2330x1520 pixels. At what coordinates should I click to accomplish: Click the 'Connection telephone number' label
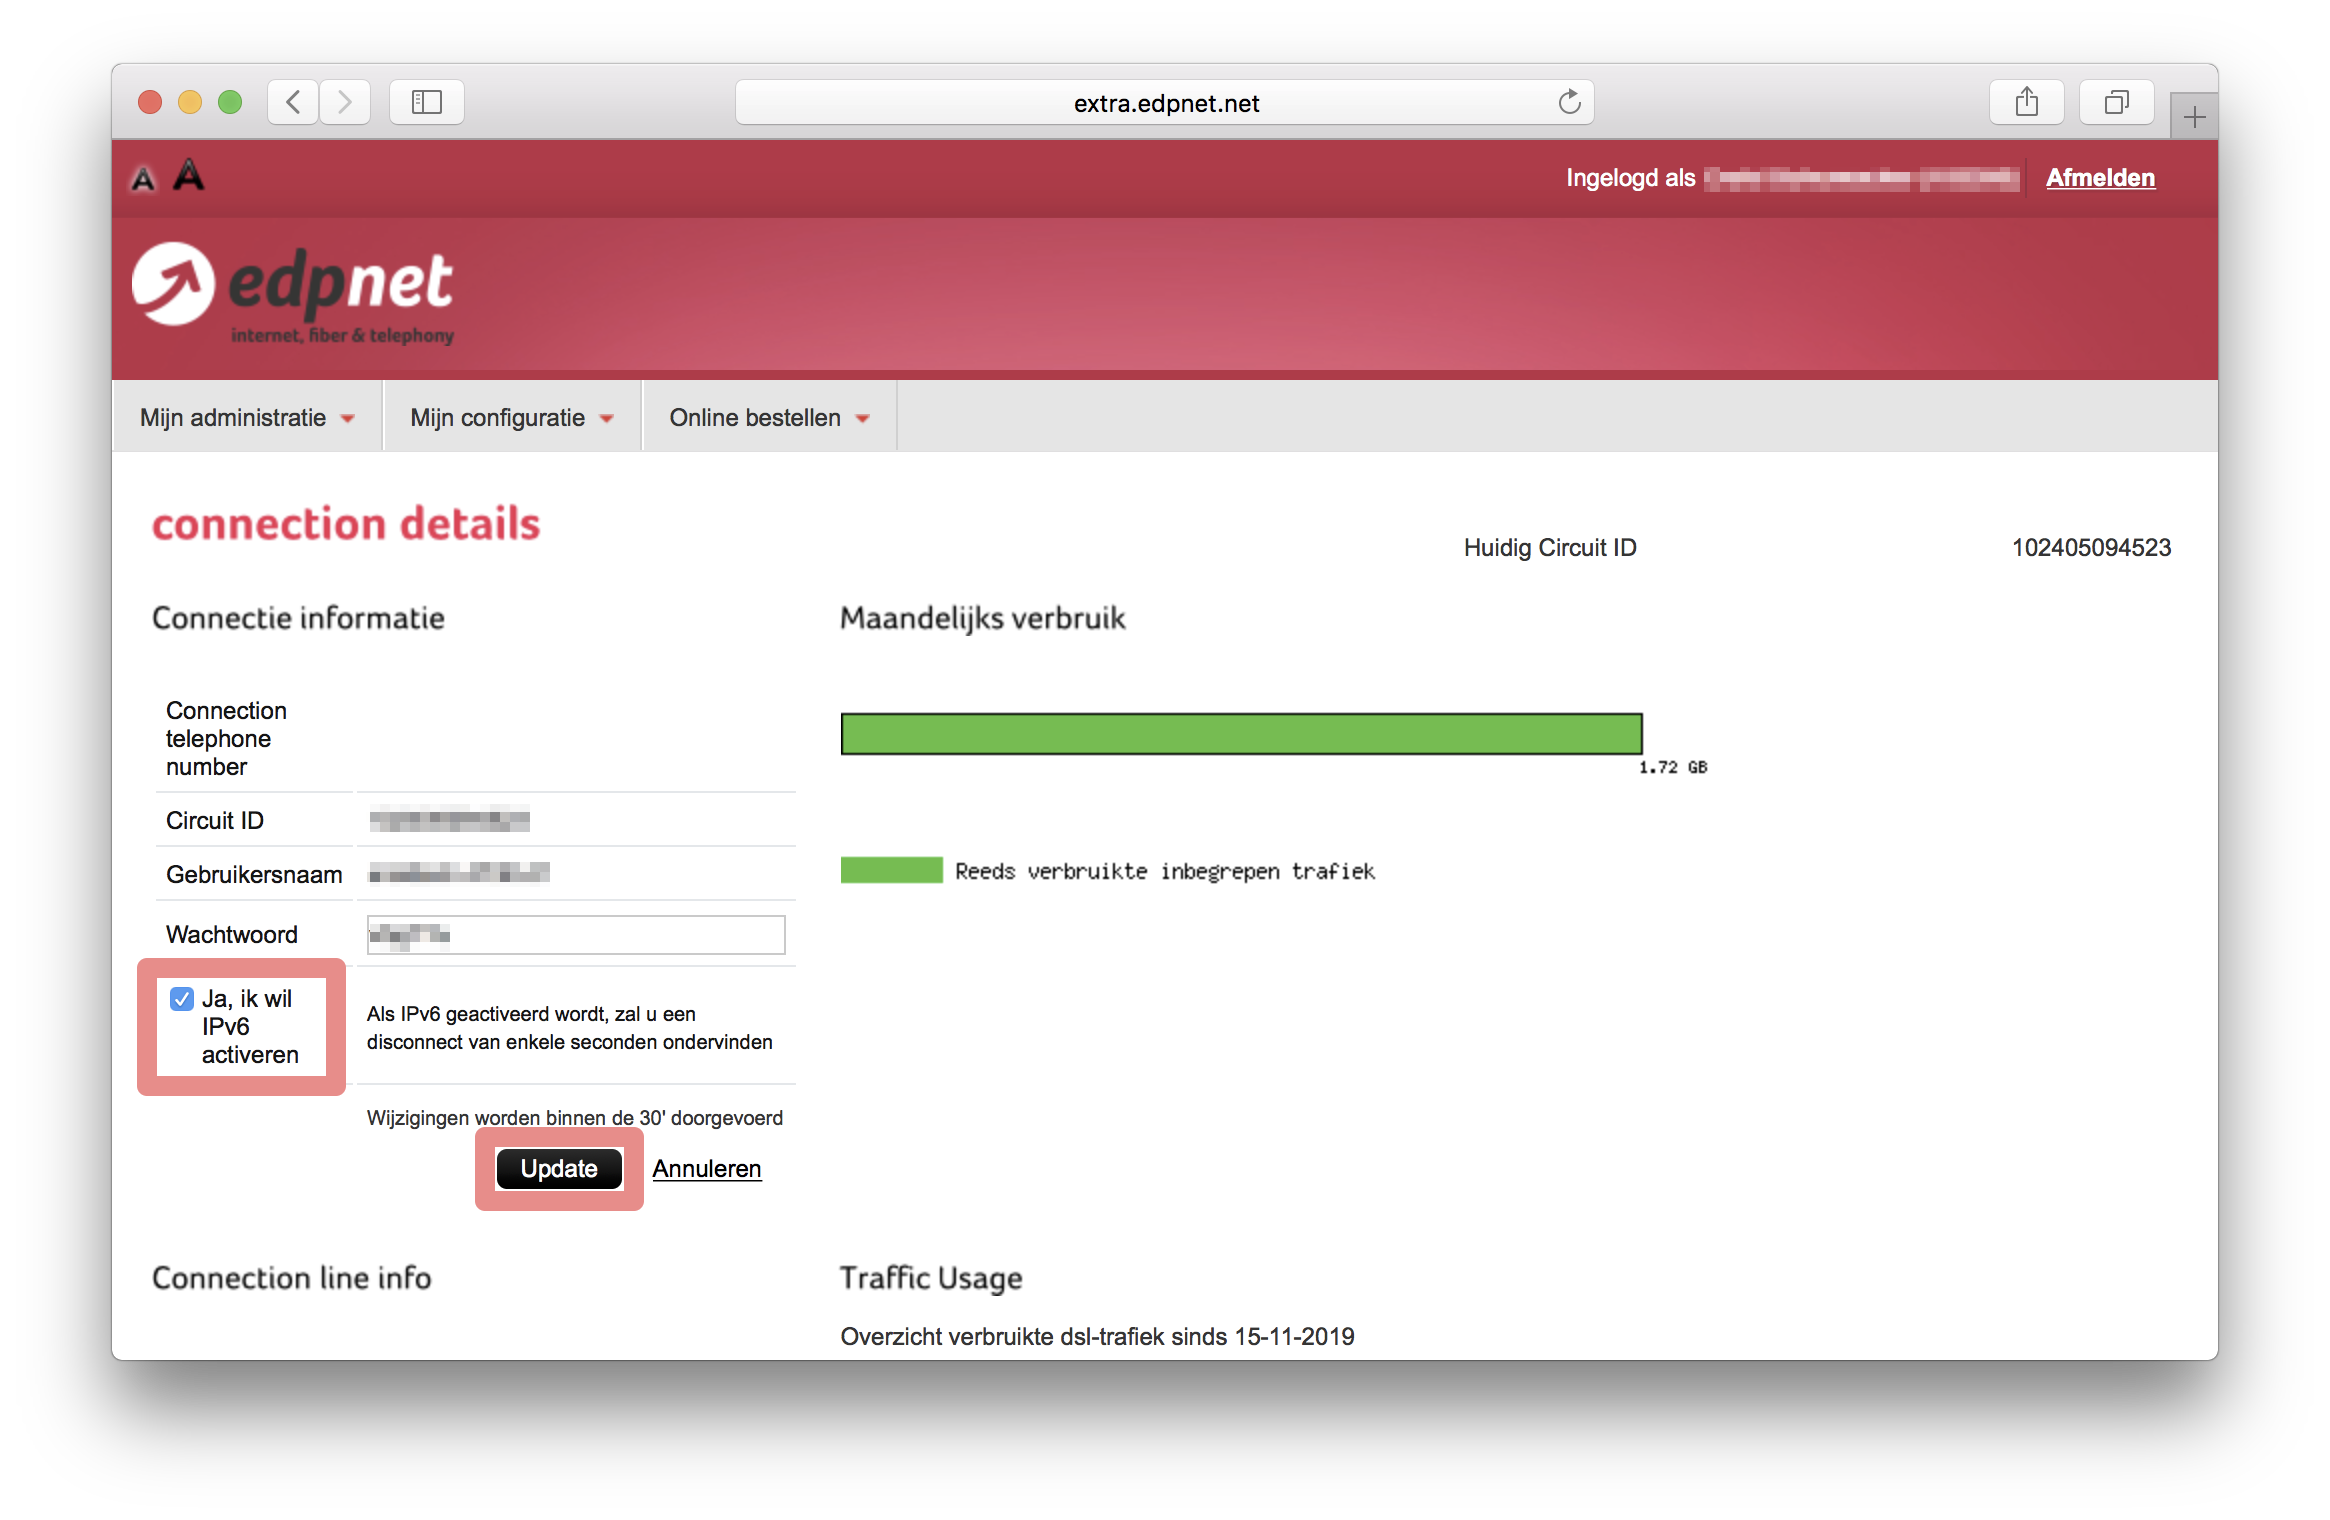[x=226, y=739]
